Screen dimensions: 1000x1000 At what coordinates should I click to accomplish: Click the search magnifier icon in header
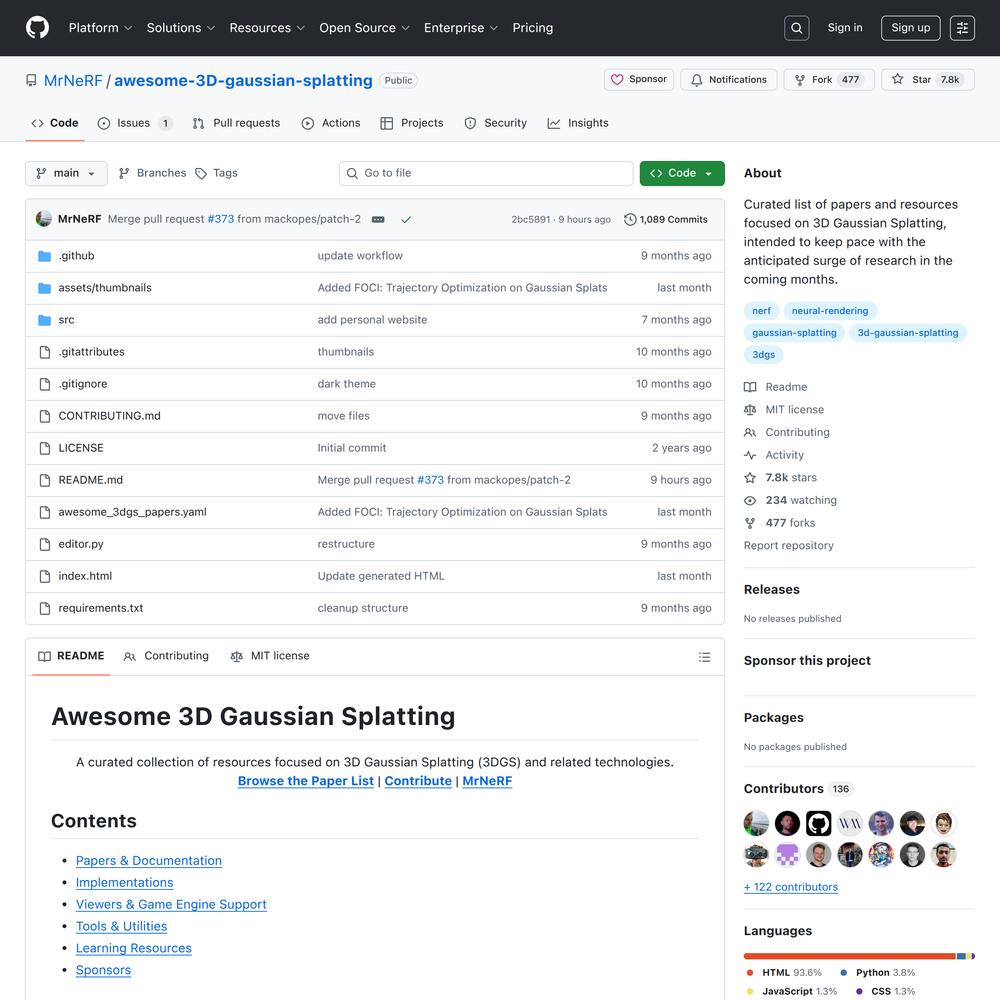coord(797,28)
